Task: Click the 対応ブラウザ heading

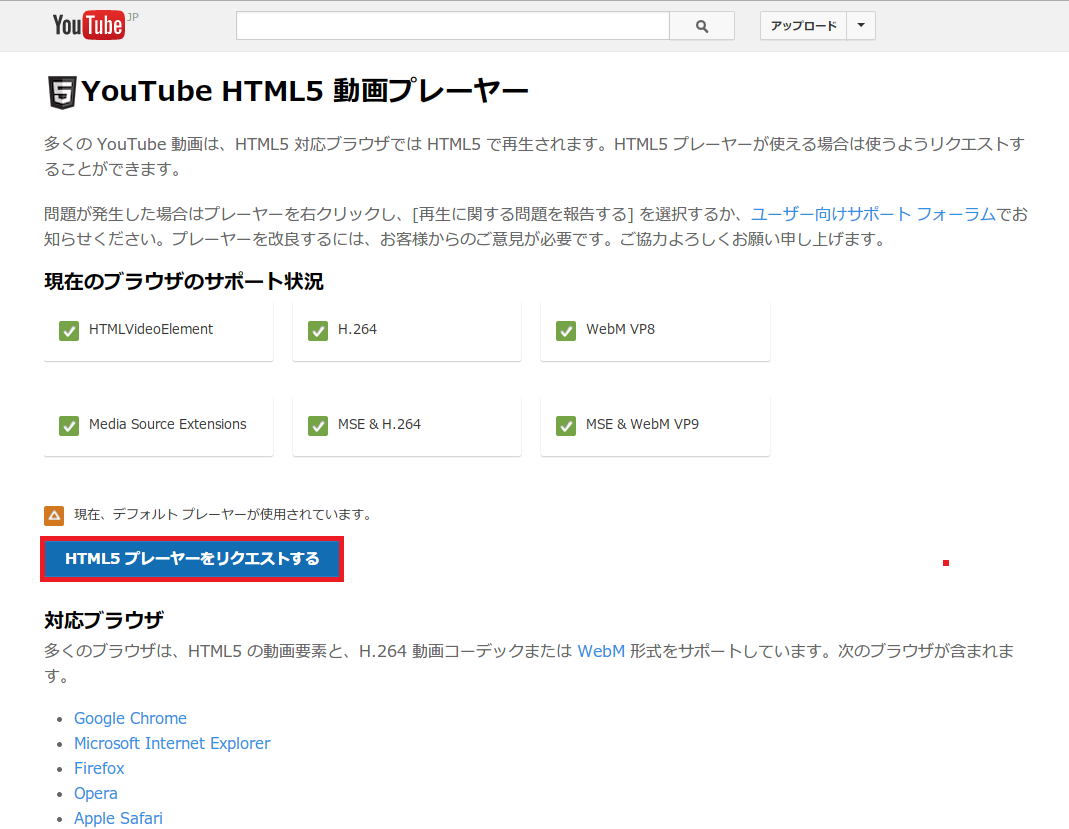Action: 104,620
